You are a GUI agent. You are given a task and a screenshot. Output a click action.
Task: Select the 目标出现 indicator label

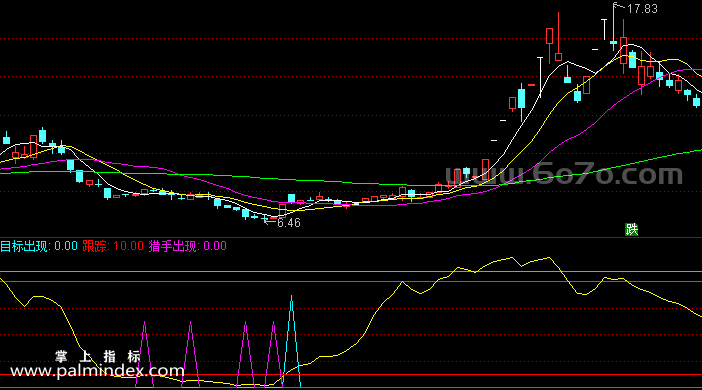pos(25,246)
